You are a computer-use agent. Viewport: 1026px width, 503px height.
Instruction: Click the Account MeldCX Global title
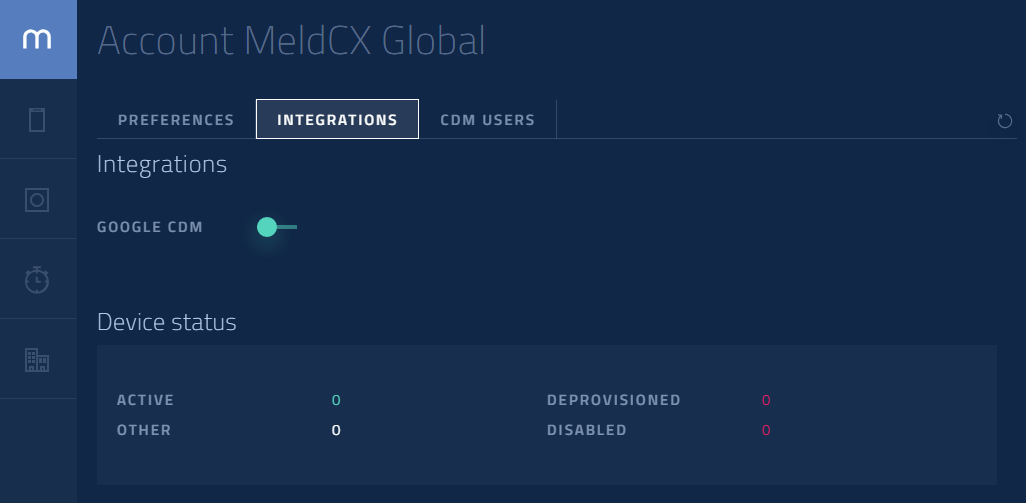(x=291, y=40)
